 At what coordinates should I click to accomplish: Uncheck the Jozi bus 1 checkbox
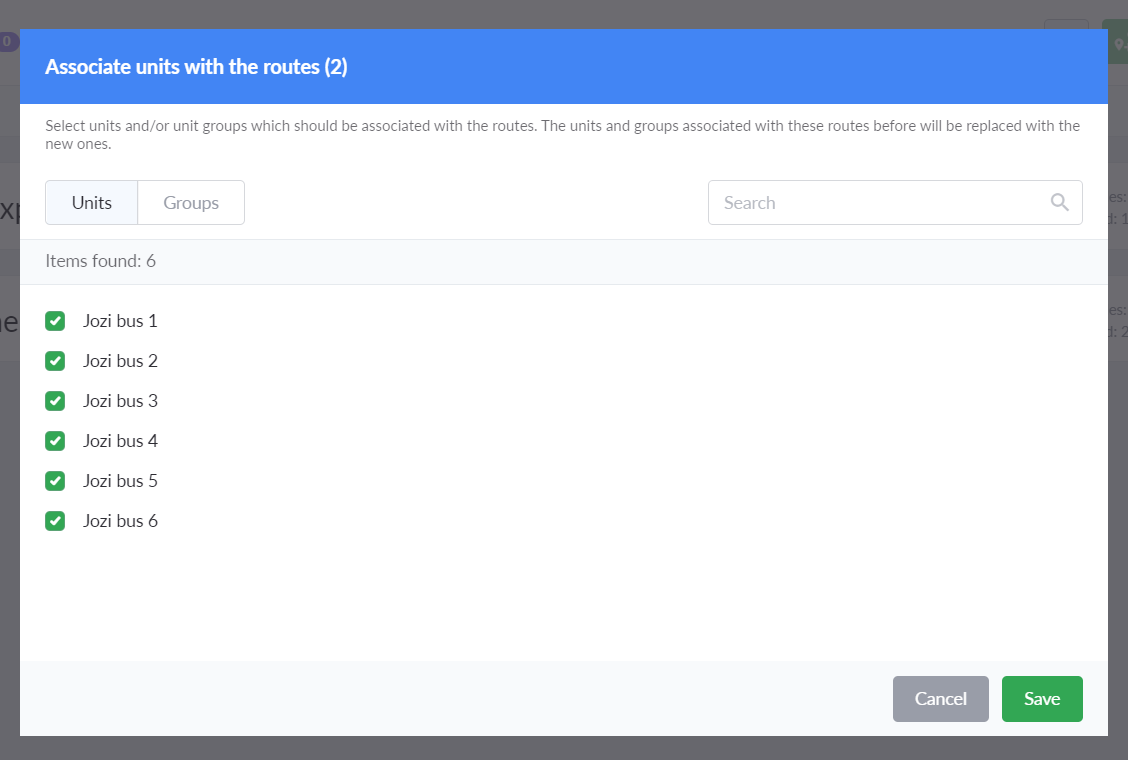[55, 321]
